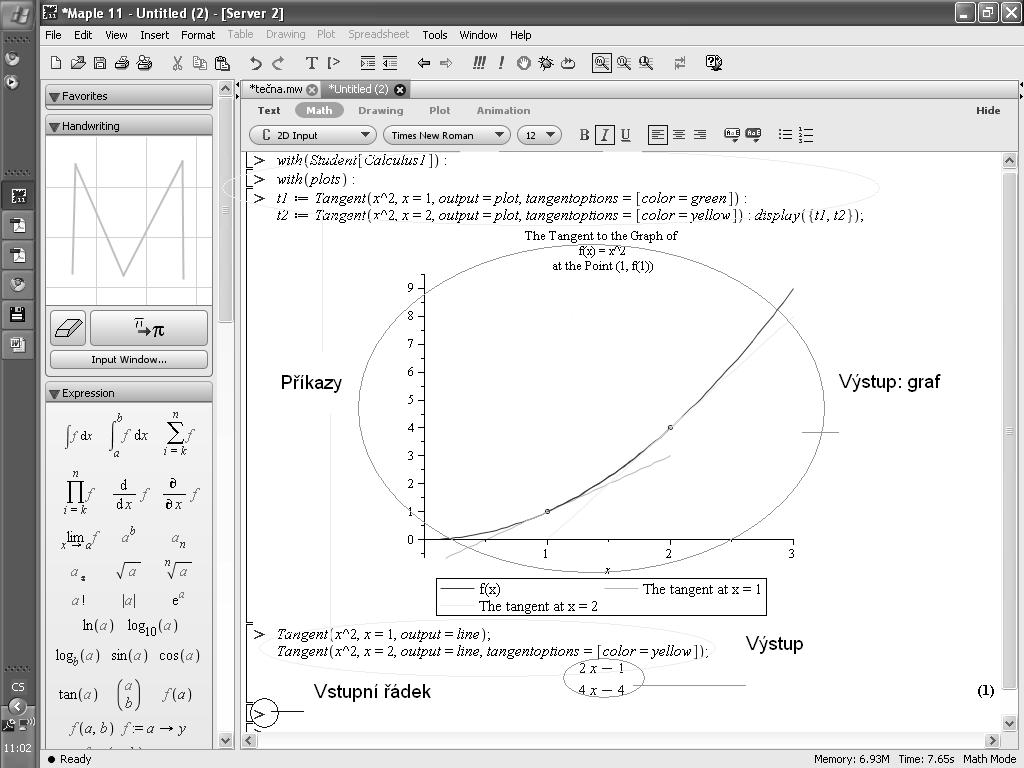Close the tečna.mw tab
The image size is (1024, 768).
click(312, 89)
